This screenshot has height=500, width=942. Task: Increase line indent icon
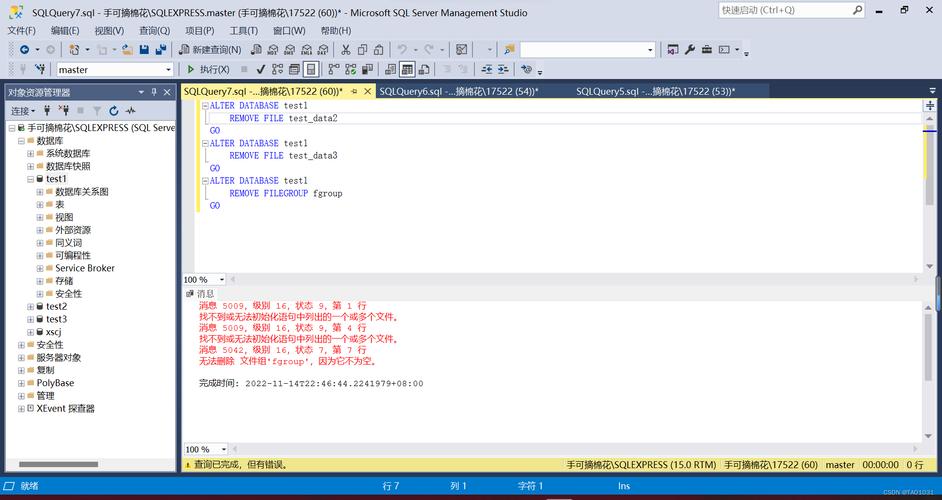pyautogui.click(x=503, y=70)
